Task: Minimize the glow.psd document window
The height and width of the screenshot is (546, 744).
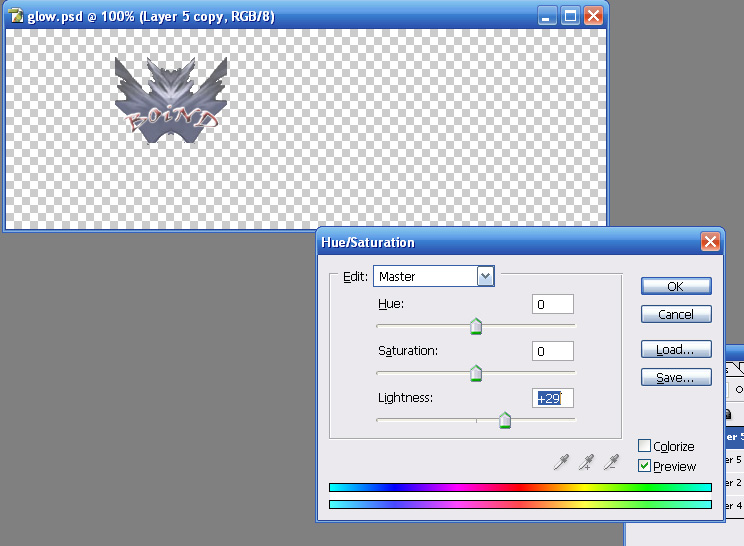Action: point(547,16)
